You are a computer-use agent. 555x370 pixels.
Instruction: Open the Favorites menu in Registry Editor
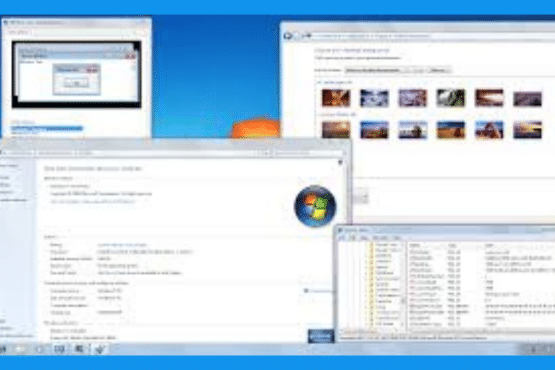coord(381,238)
